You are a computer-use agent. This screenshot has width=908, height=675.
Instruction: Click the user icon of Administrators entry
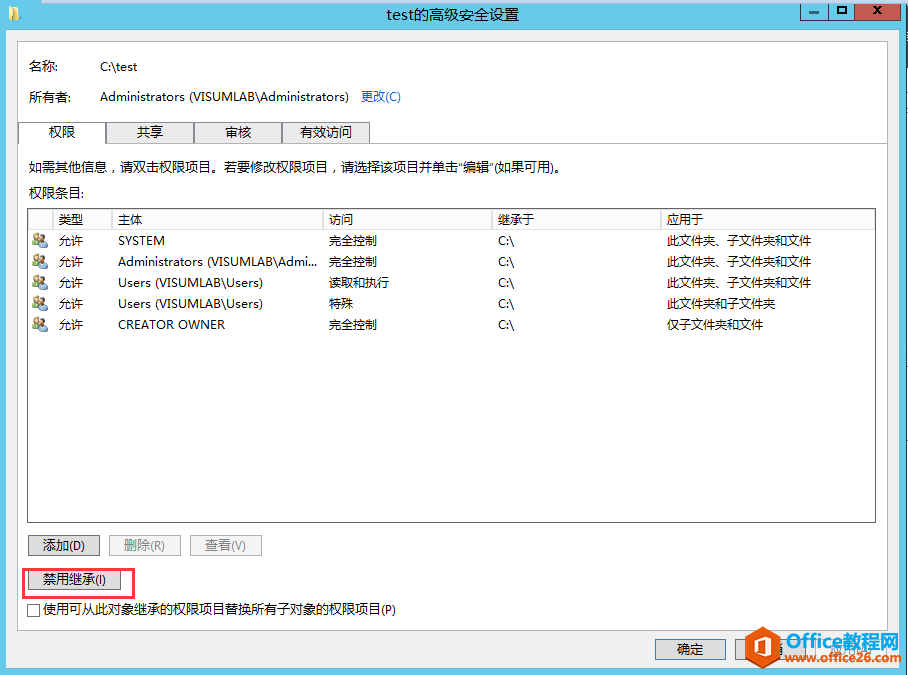pos(40,261)
